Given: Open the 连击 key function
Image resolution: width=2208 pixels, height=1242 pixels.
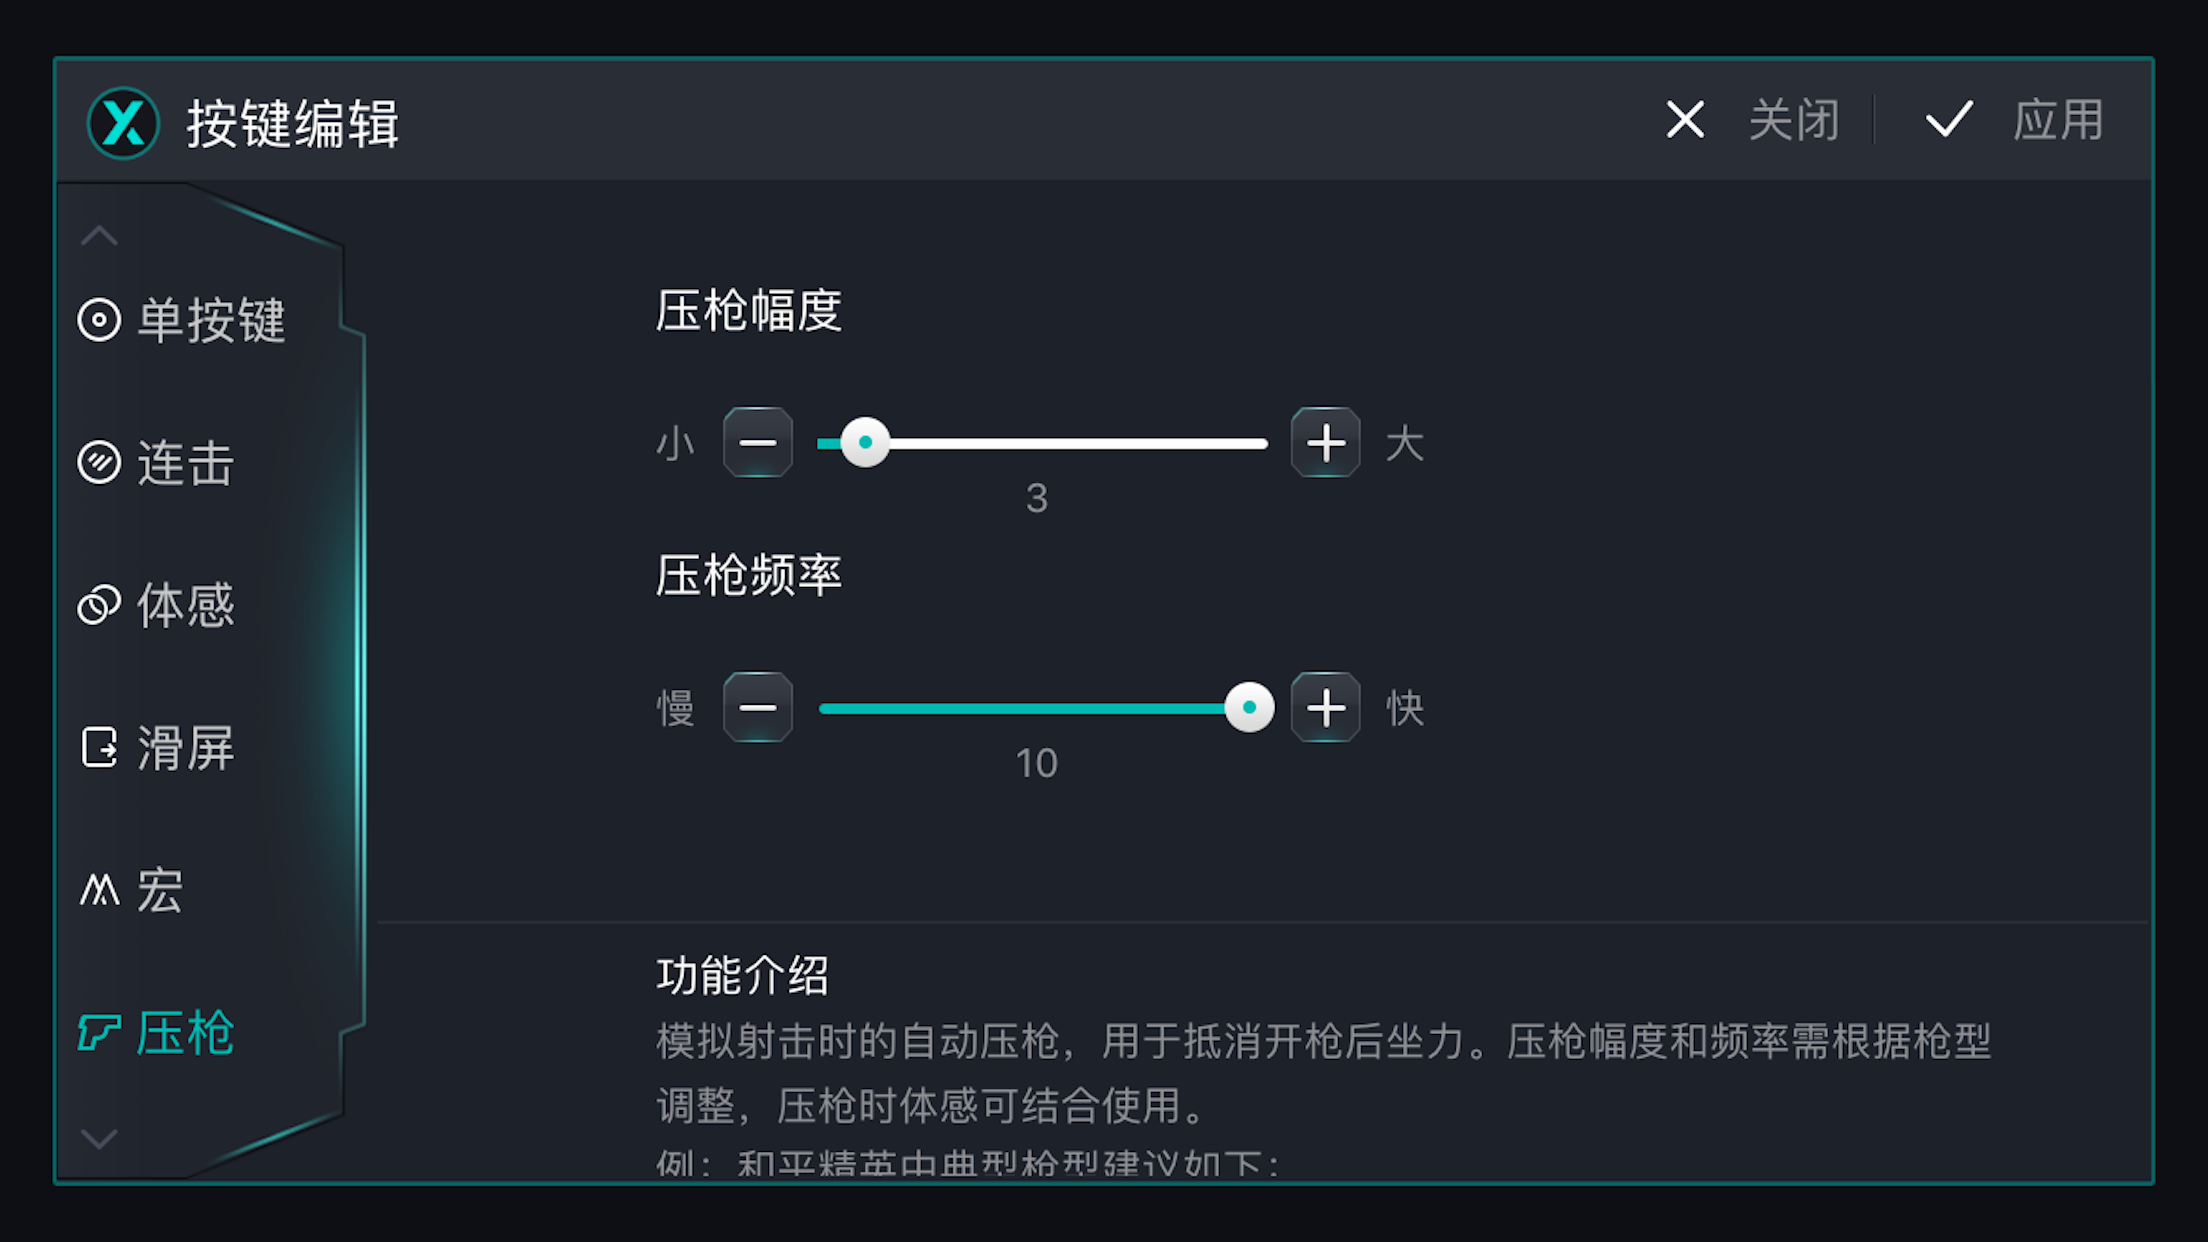Looking at the screenshot, I should pyautogui.click(x=99, y=463).
